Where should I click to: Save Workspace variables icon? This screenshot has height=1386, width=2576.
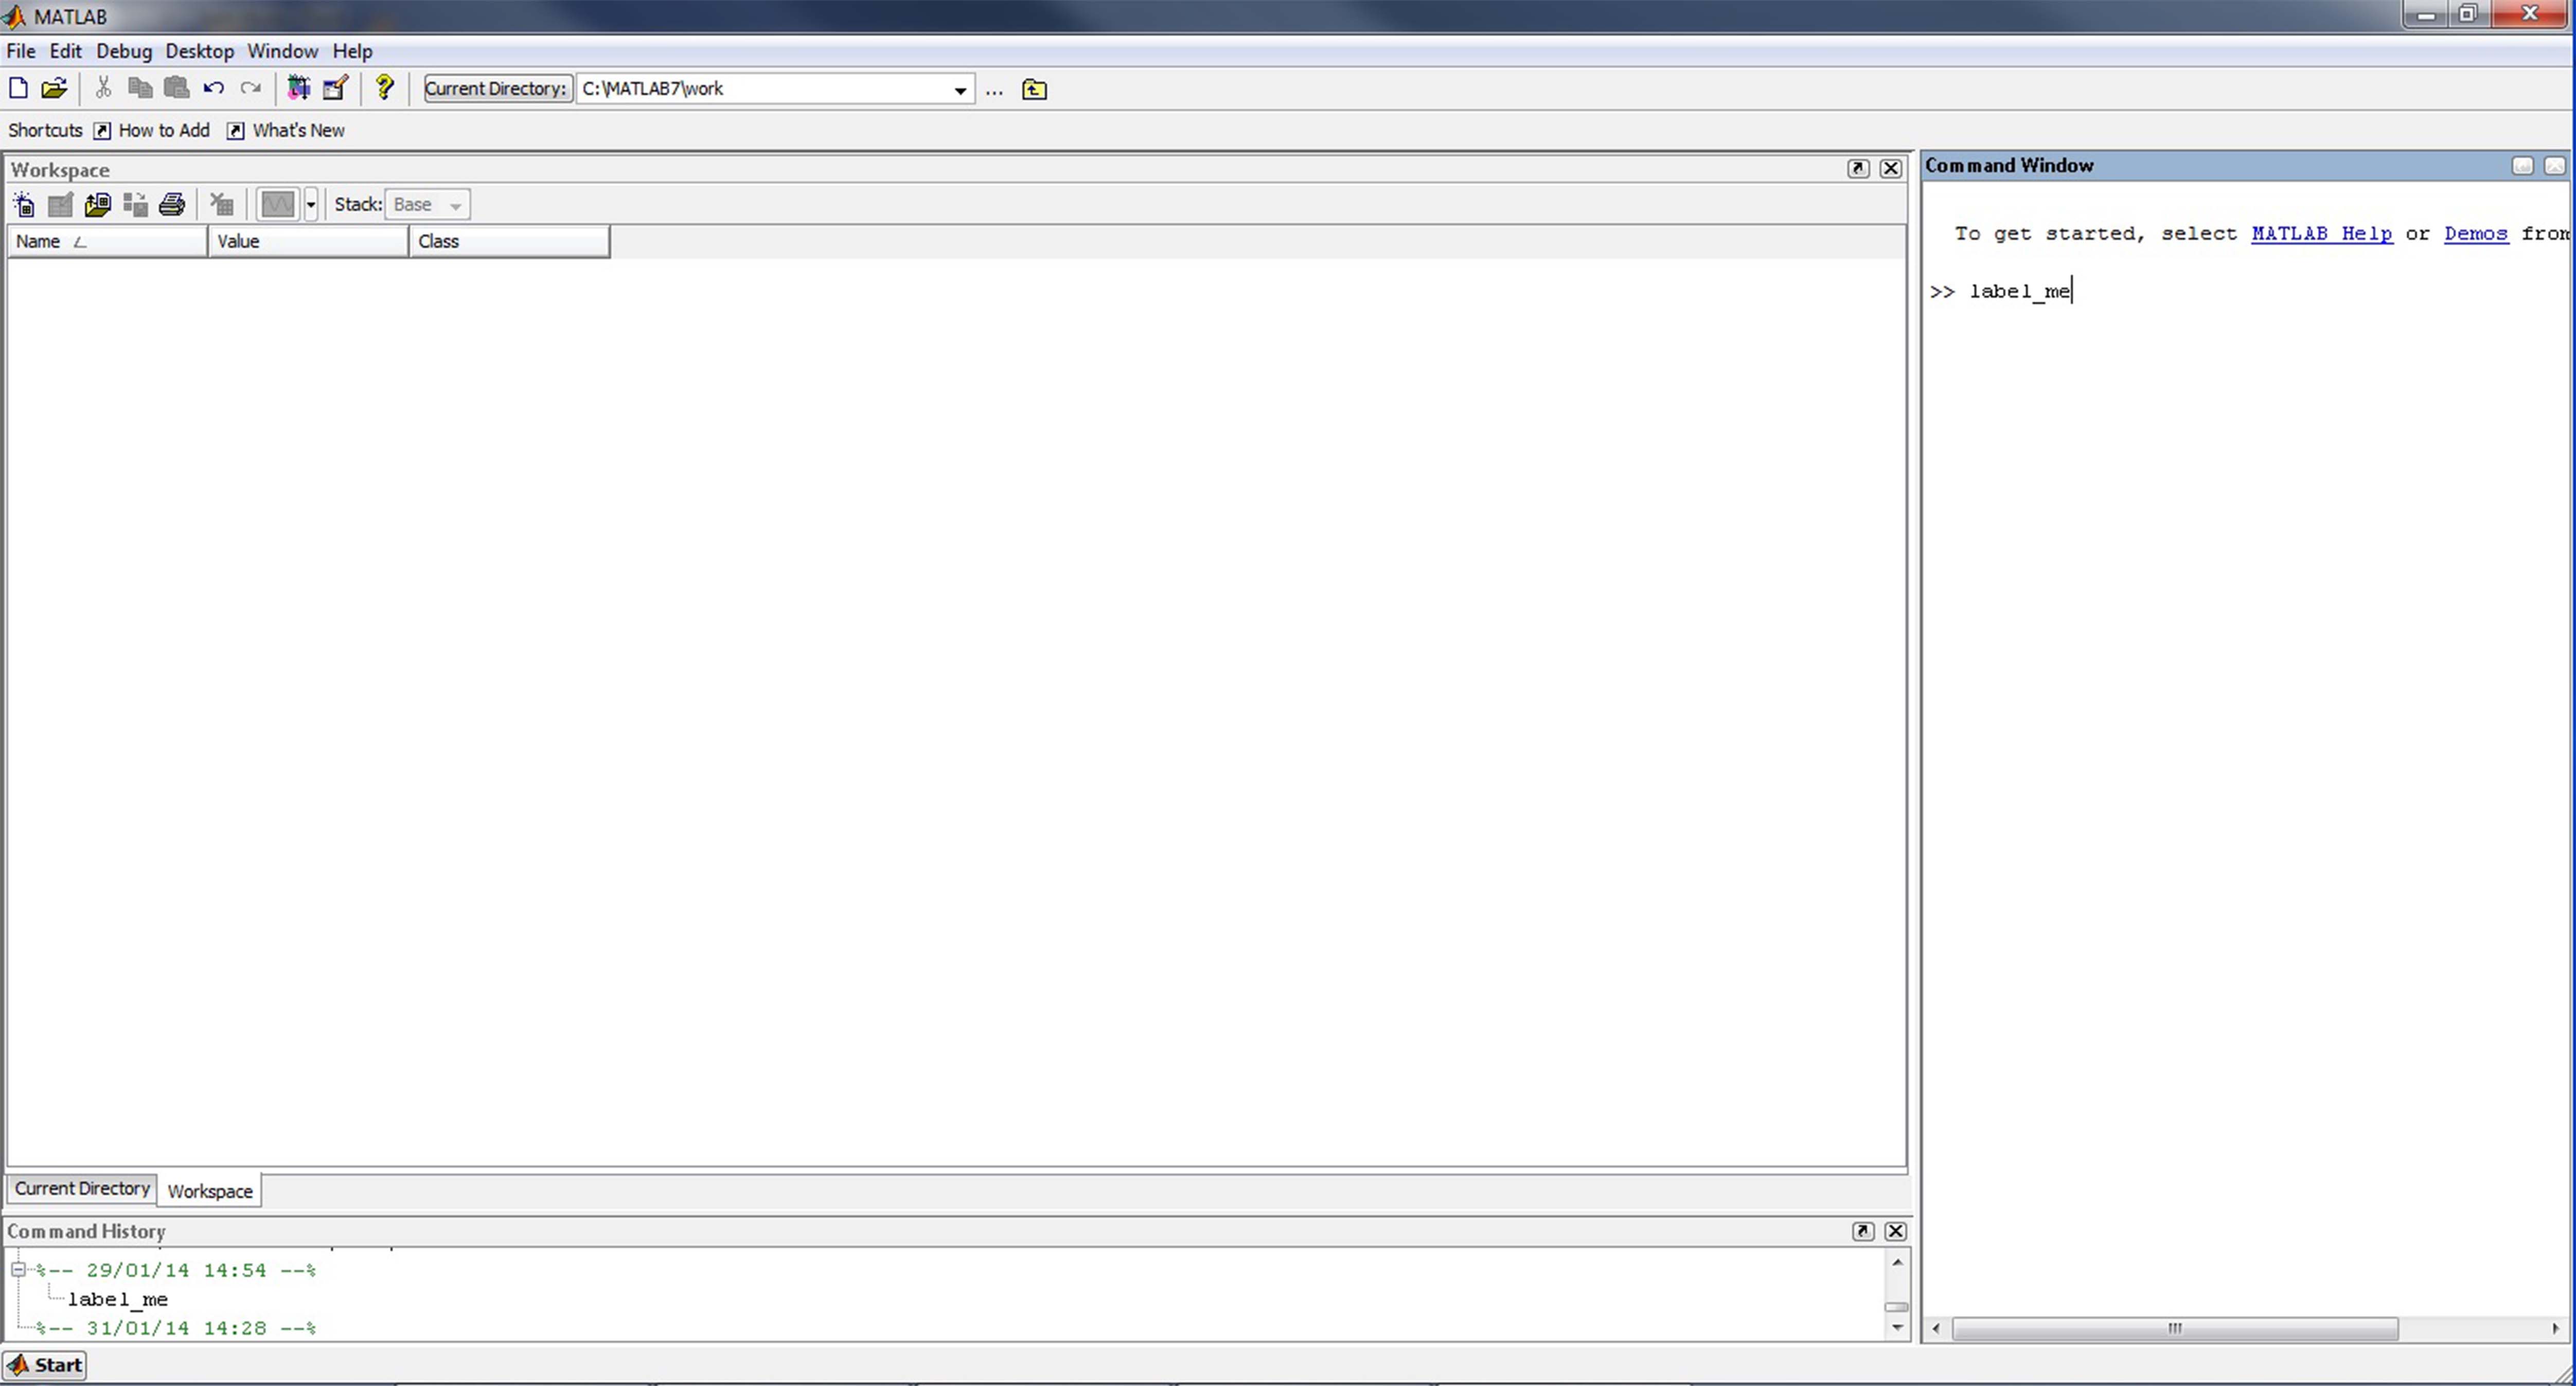pyautogui.click(x=135, y=205)
